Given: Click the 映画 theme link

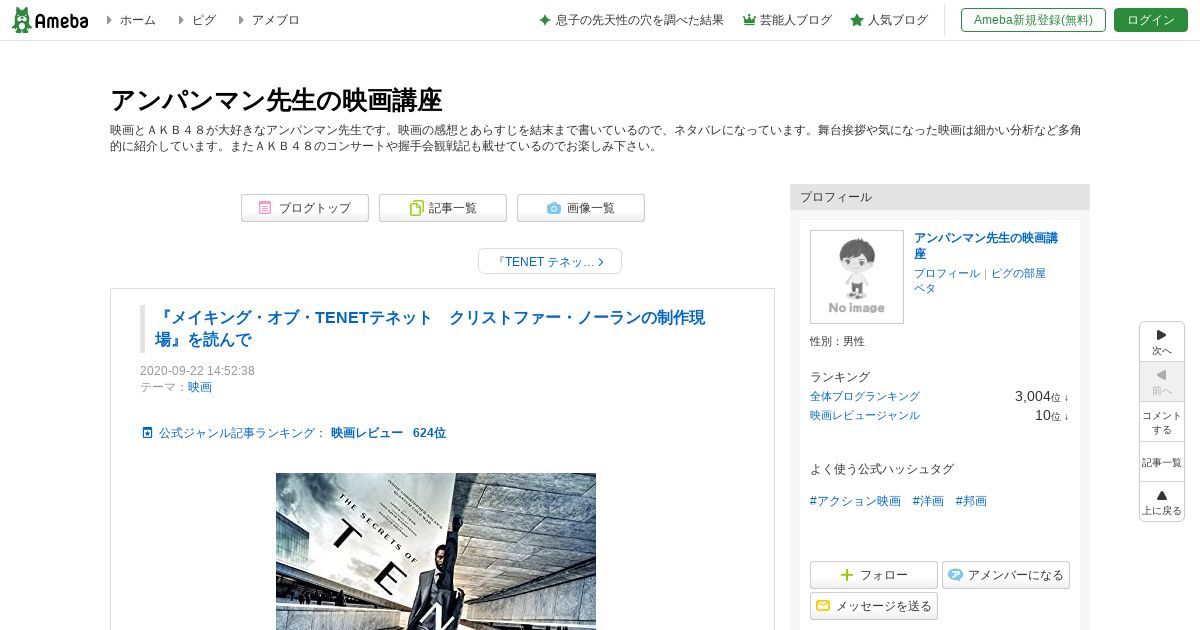Looking at the screenshot, I should click(x=200, y=387).
